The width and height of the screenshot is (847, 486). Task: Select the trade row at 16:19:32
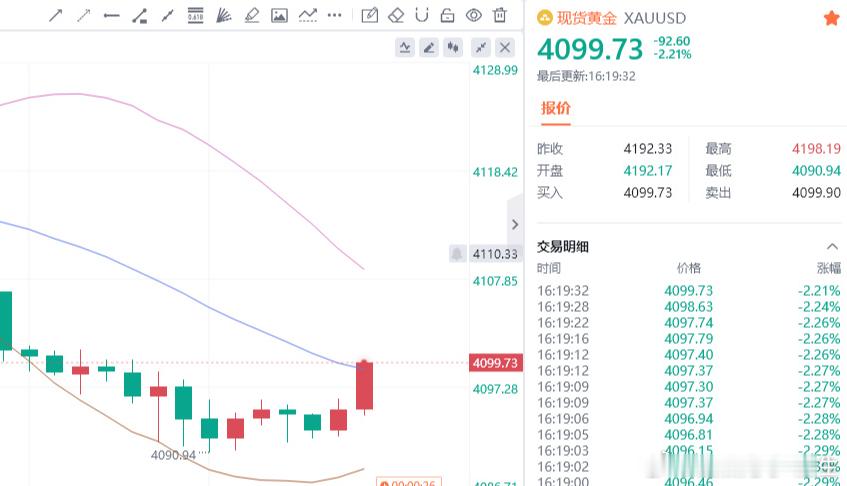click(x=689, y=291)
